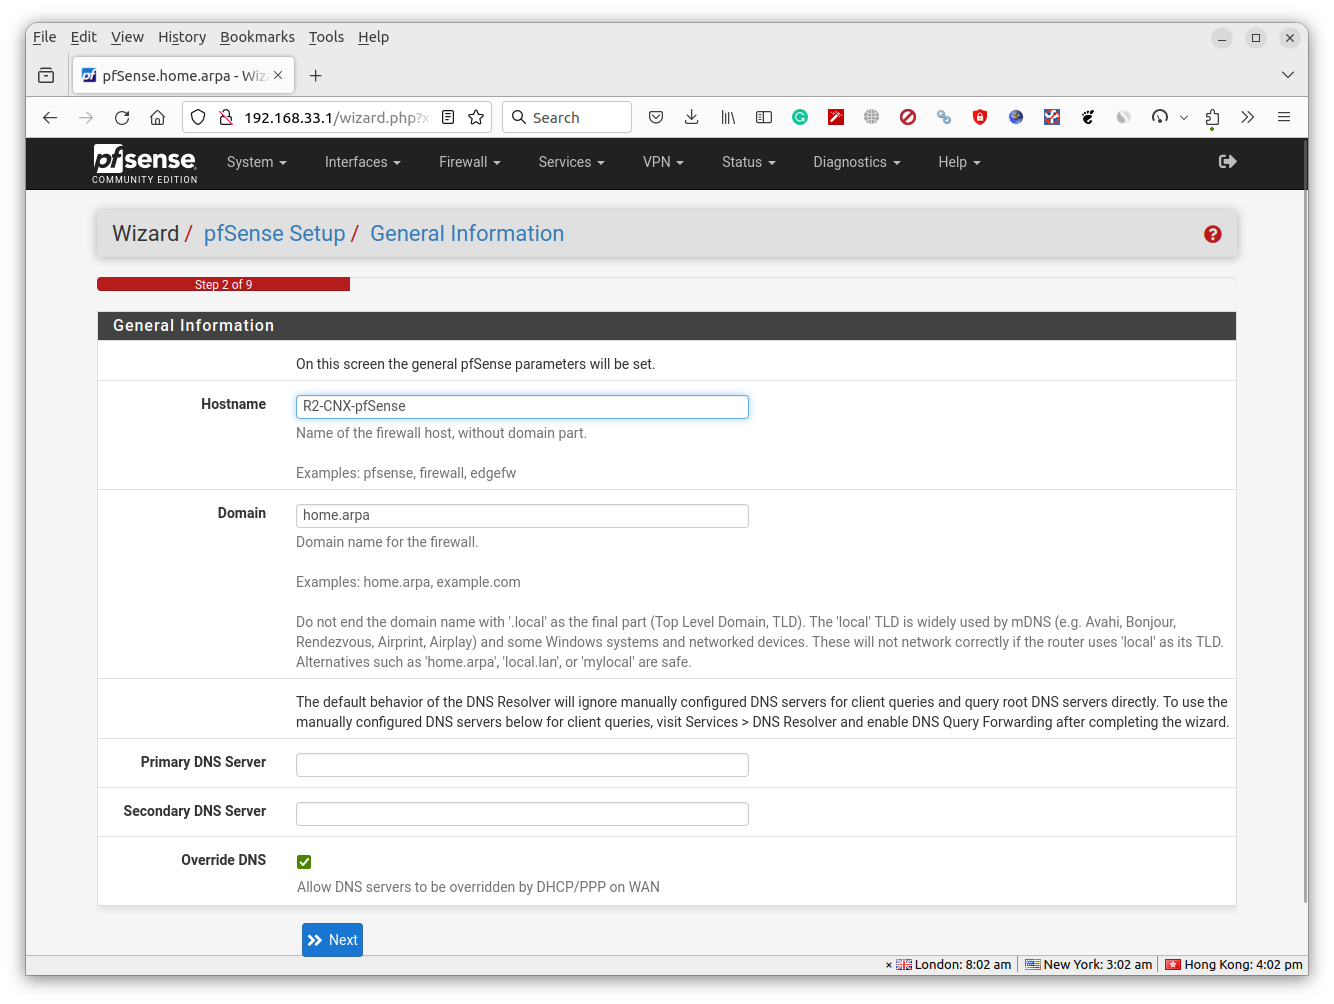Click the speedometer gauge extension icon
This screenshot has width=1334, height=1004.
1160,117
